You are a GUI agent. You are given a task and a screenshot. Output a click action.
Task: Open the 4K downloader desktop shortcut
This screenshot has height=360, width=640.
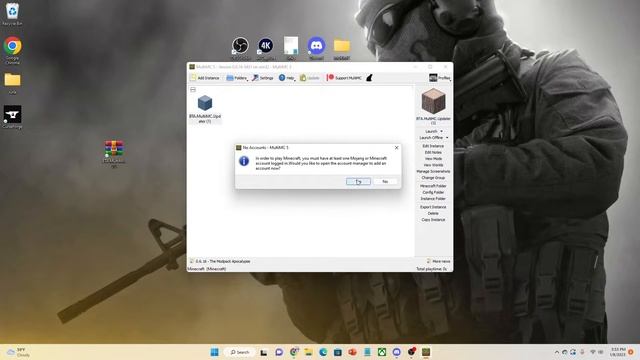[x=266, y=48]
